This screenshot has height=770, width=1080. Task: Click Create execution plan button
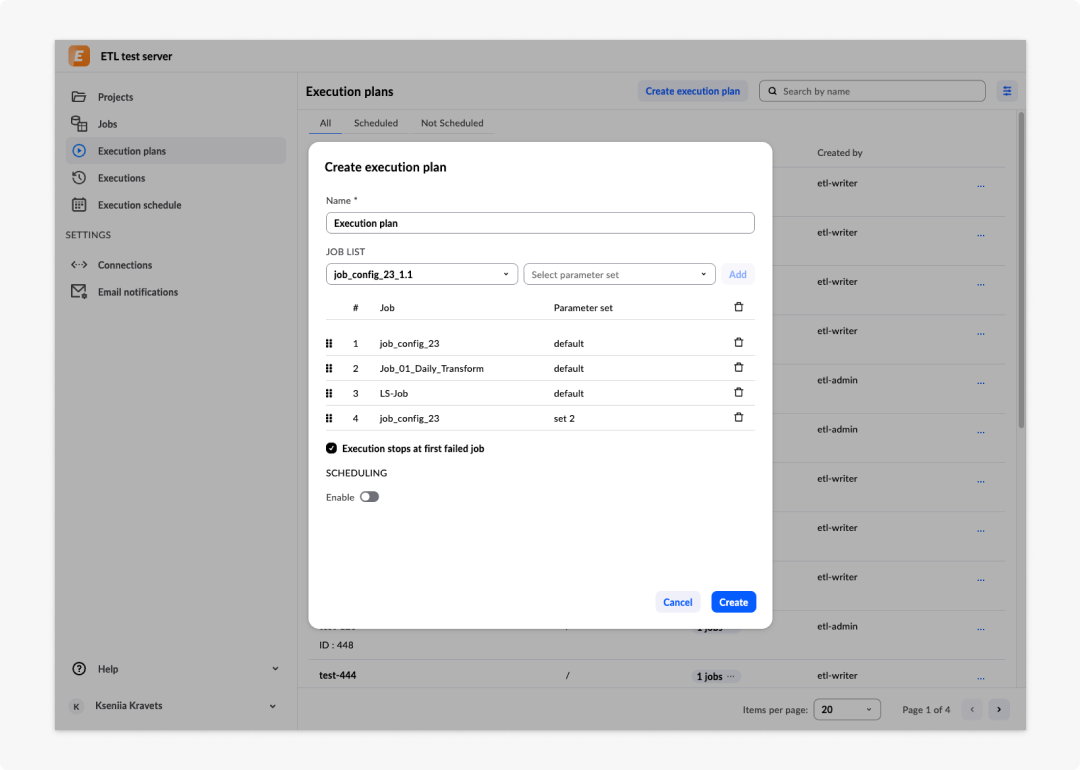pos(692,91)
